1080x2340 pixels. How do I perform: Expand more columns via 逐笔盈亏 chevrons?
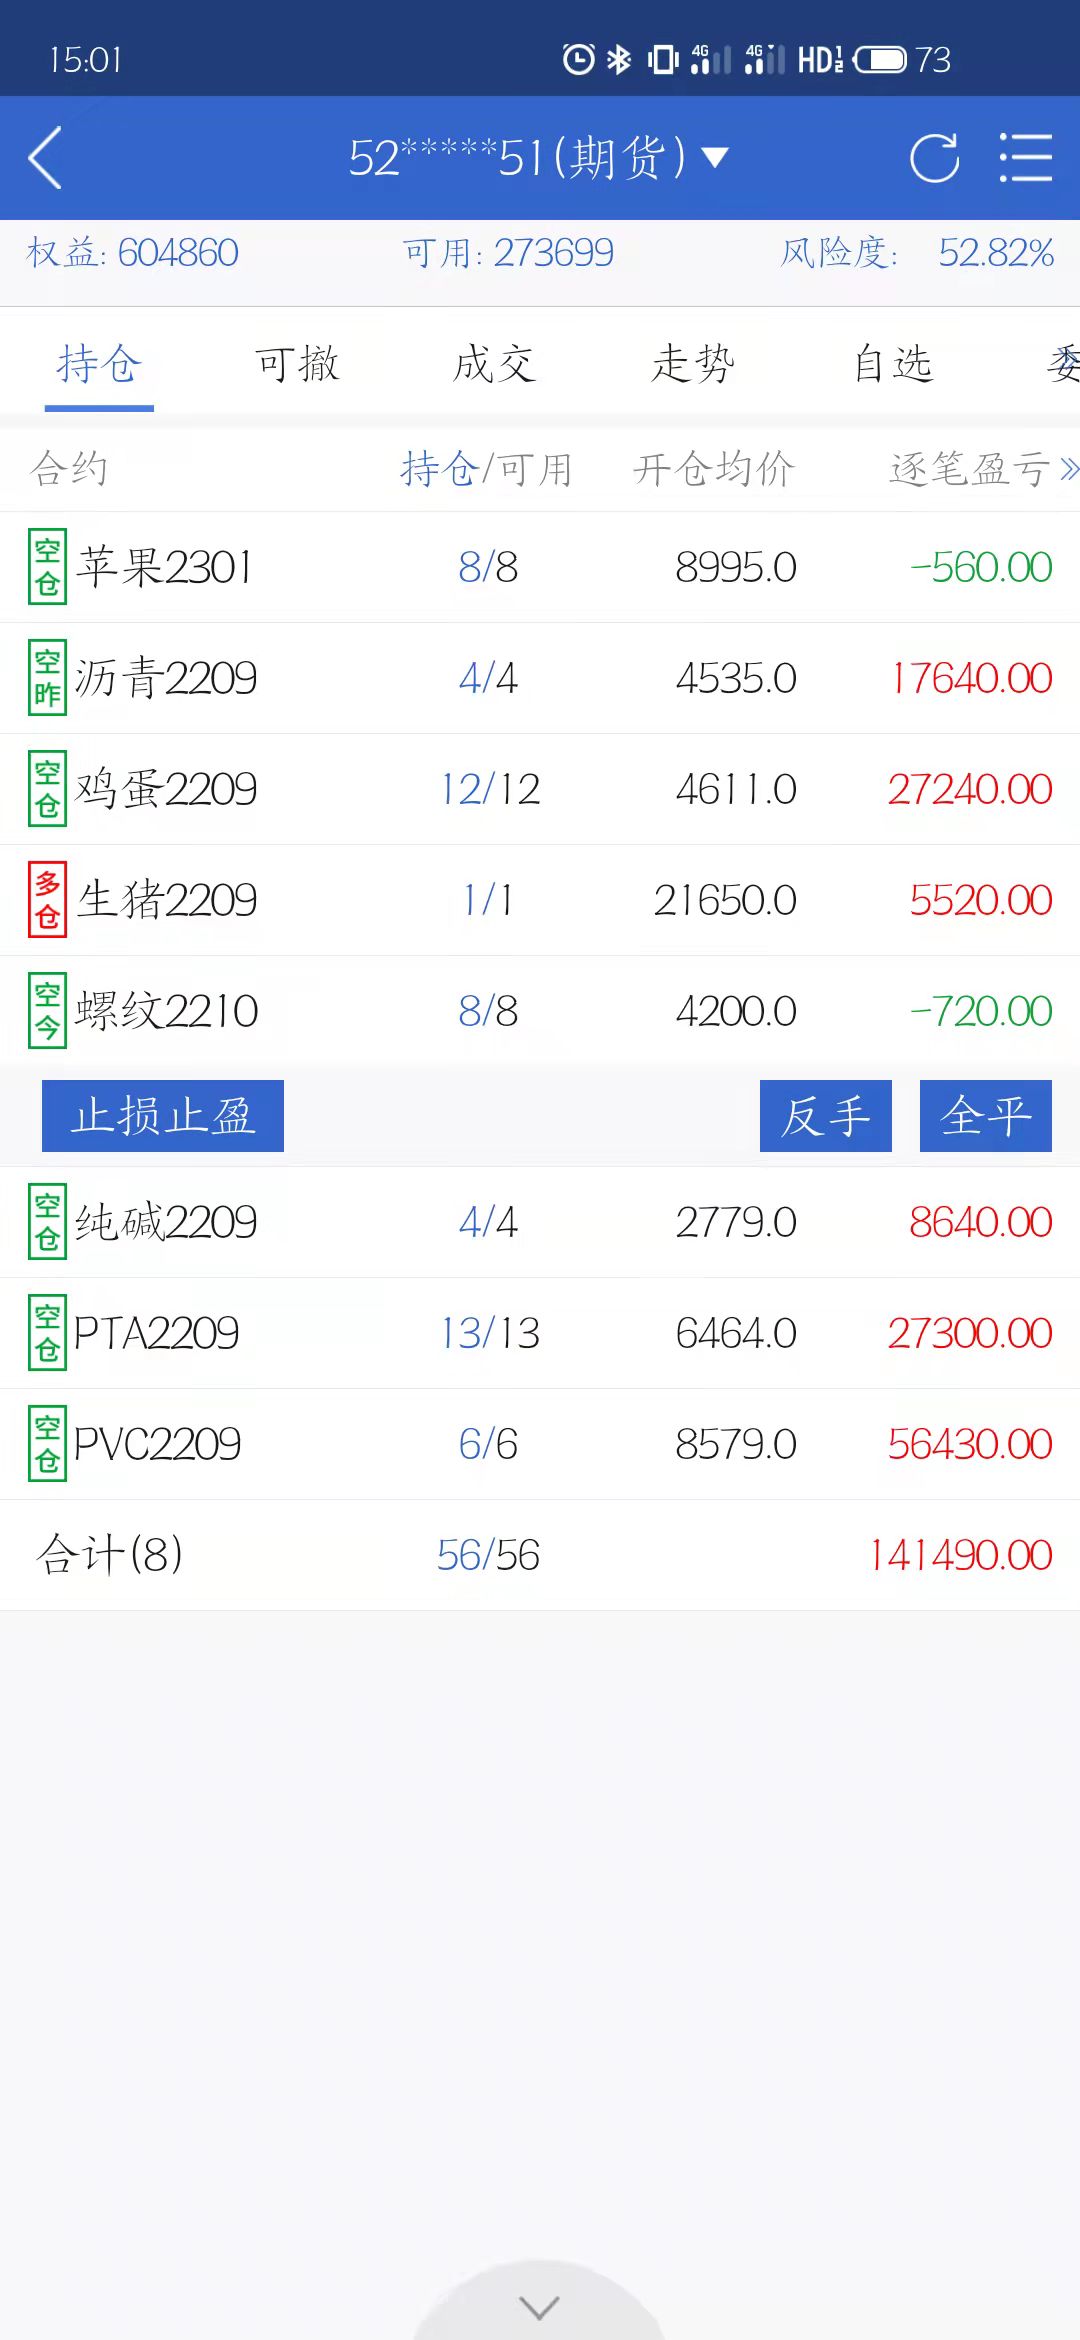coord(1069,468)
